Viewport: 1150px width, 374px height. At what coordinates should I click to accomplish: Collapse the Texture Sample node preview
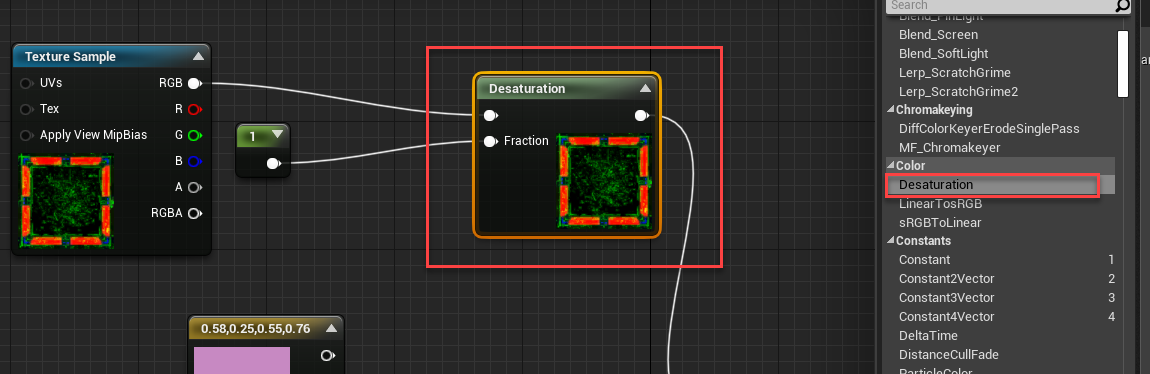198,56
